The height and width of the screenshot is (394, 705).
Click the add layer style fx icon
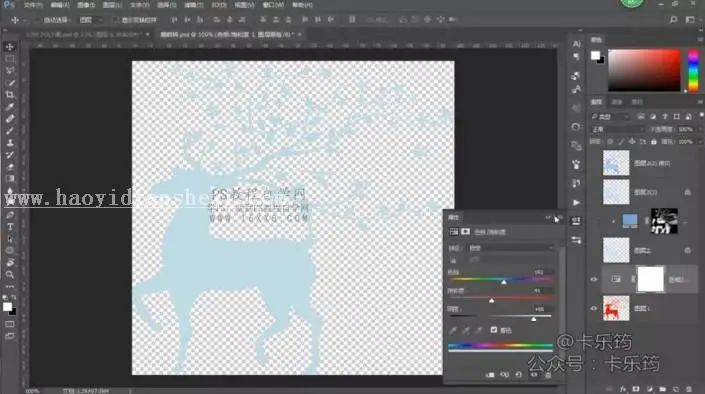[x=623, y=389]
